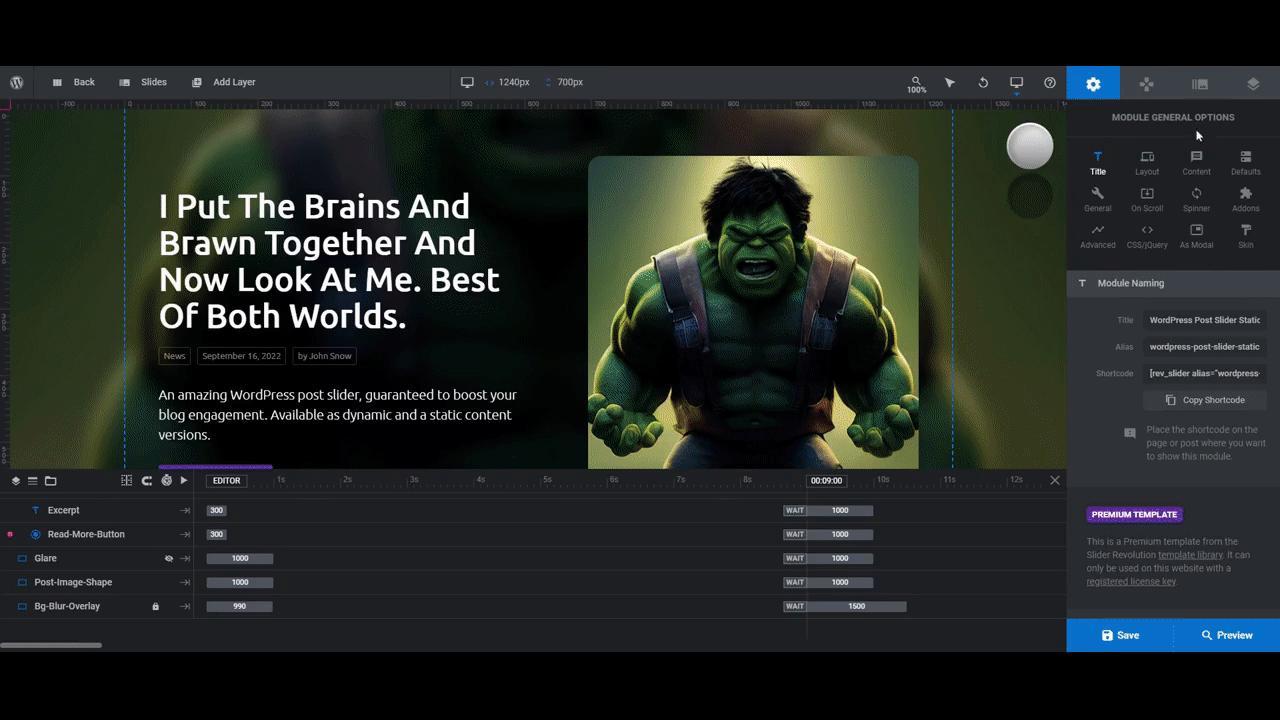This screenshot has width=1280, height=720.
Task: Click the zoom magnifier showing 100%
Action: coord(916,84)
